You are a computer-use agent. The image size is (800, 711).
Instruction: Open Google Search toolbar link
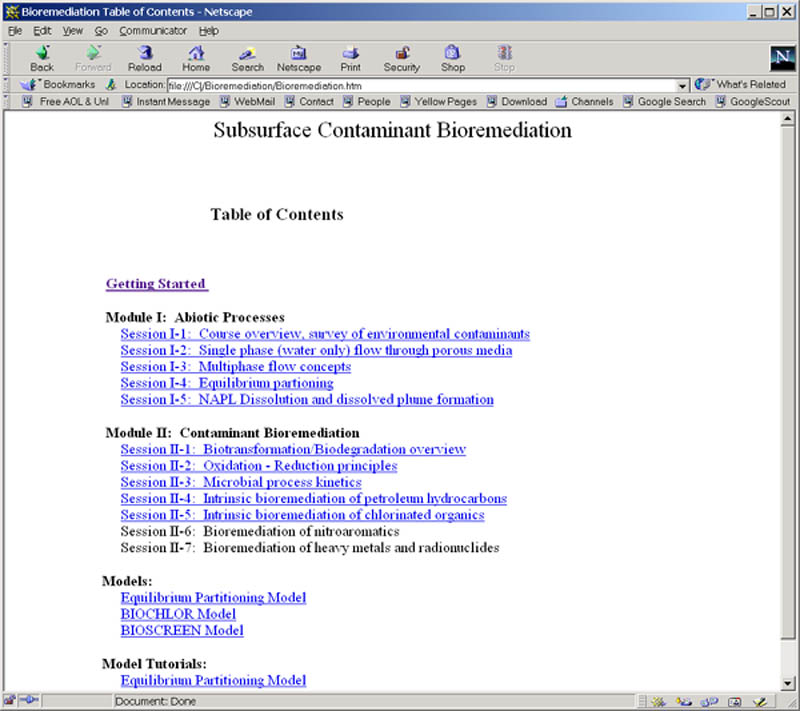(x=665, y=101)
